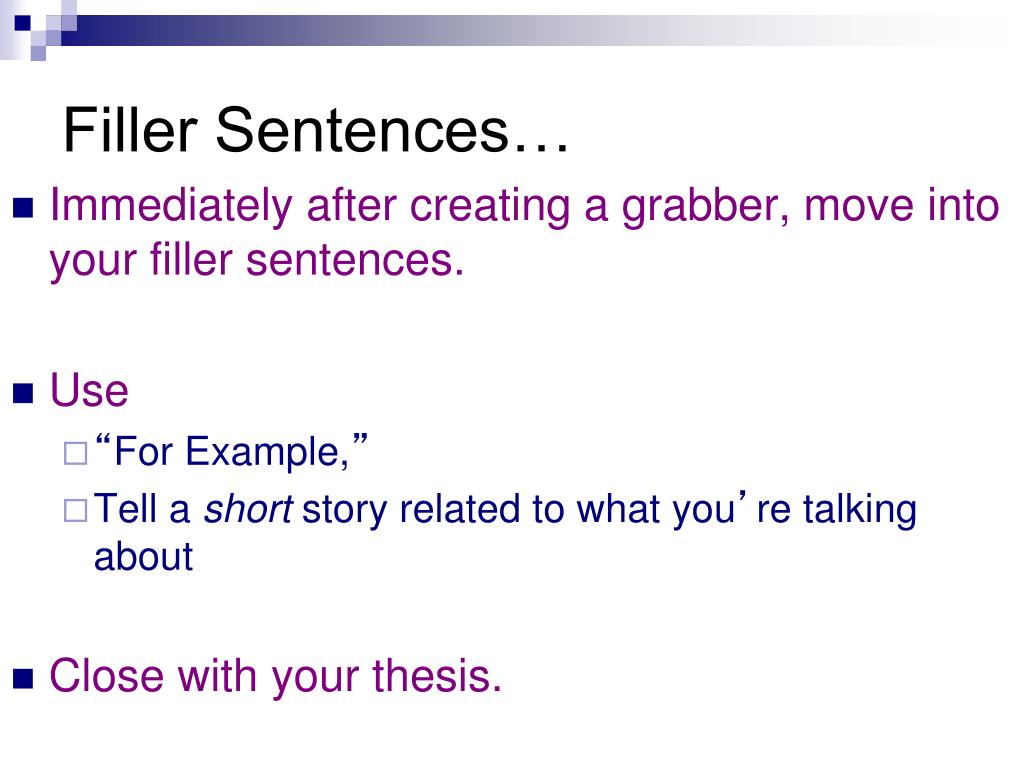The image size is (1024, 768).
Task: Click the text For Example,
Action: (x=231, y=451)
